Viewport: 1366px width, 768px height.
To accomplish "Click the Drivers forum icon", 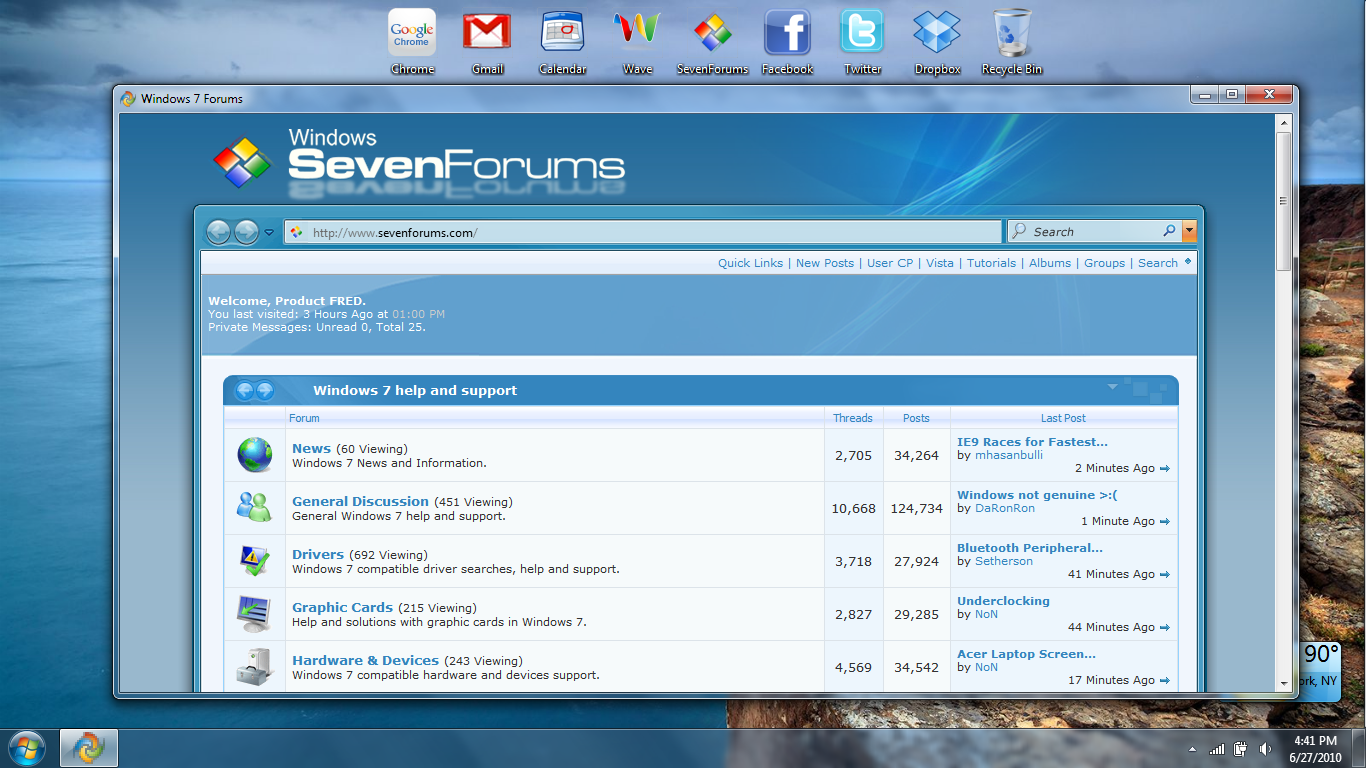I will point(254,560).
